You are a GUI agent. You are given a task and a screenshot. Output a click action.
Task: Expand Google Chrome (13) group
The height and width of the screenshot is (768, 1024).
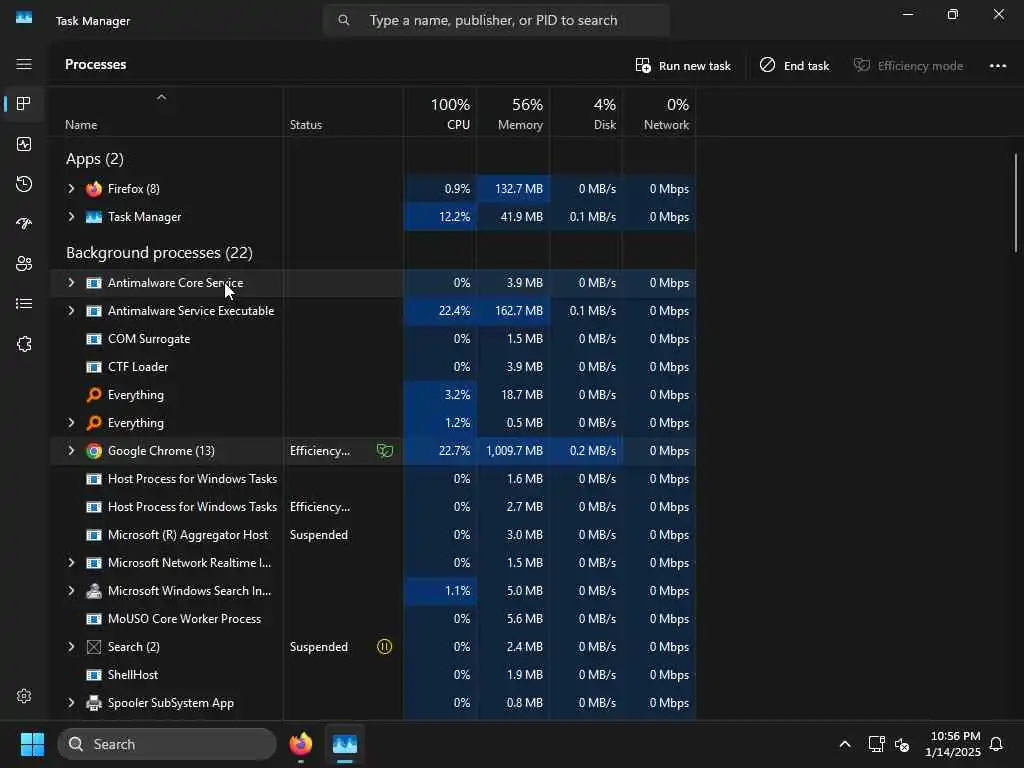71,451
